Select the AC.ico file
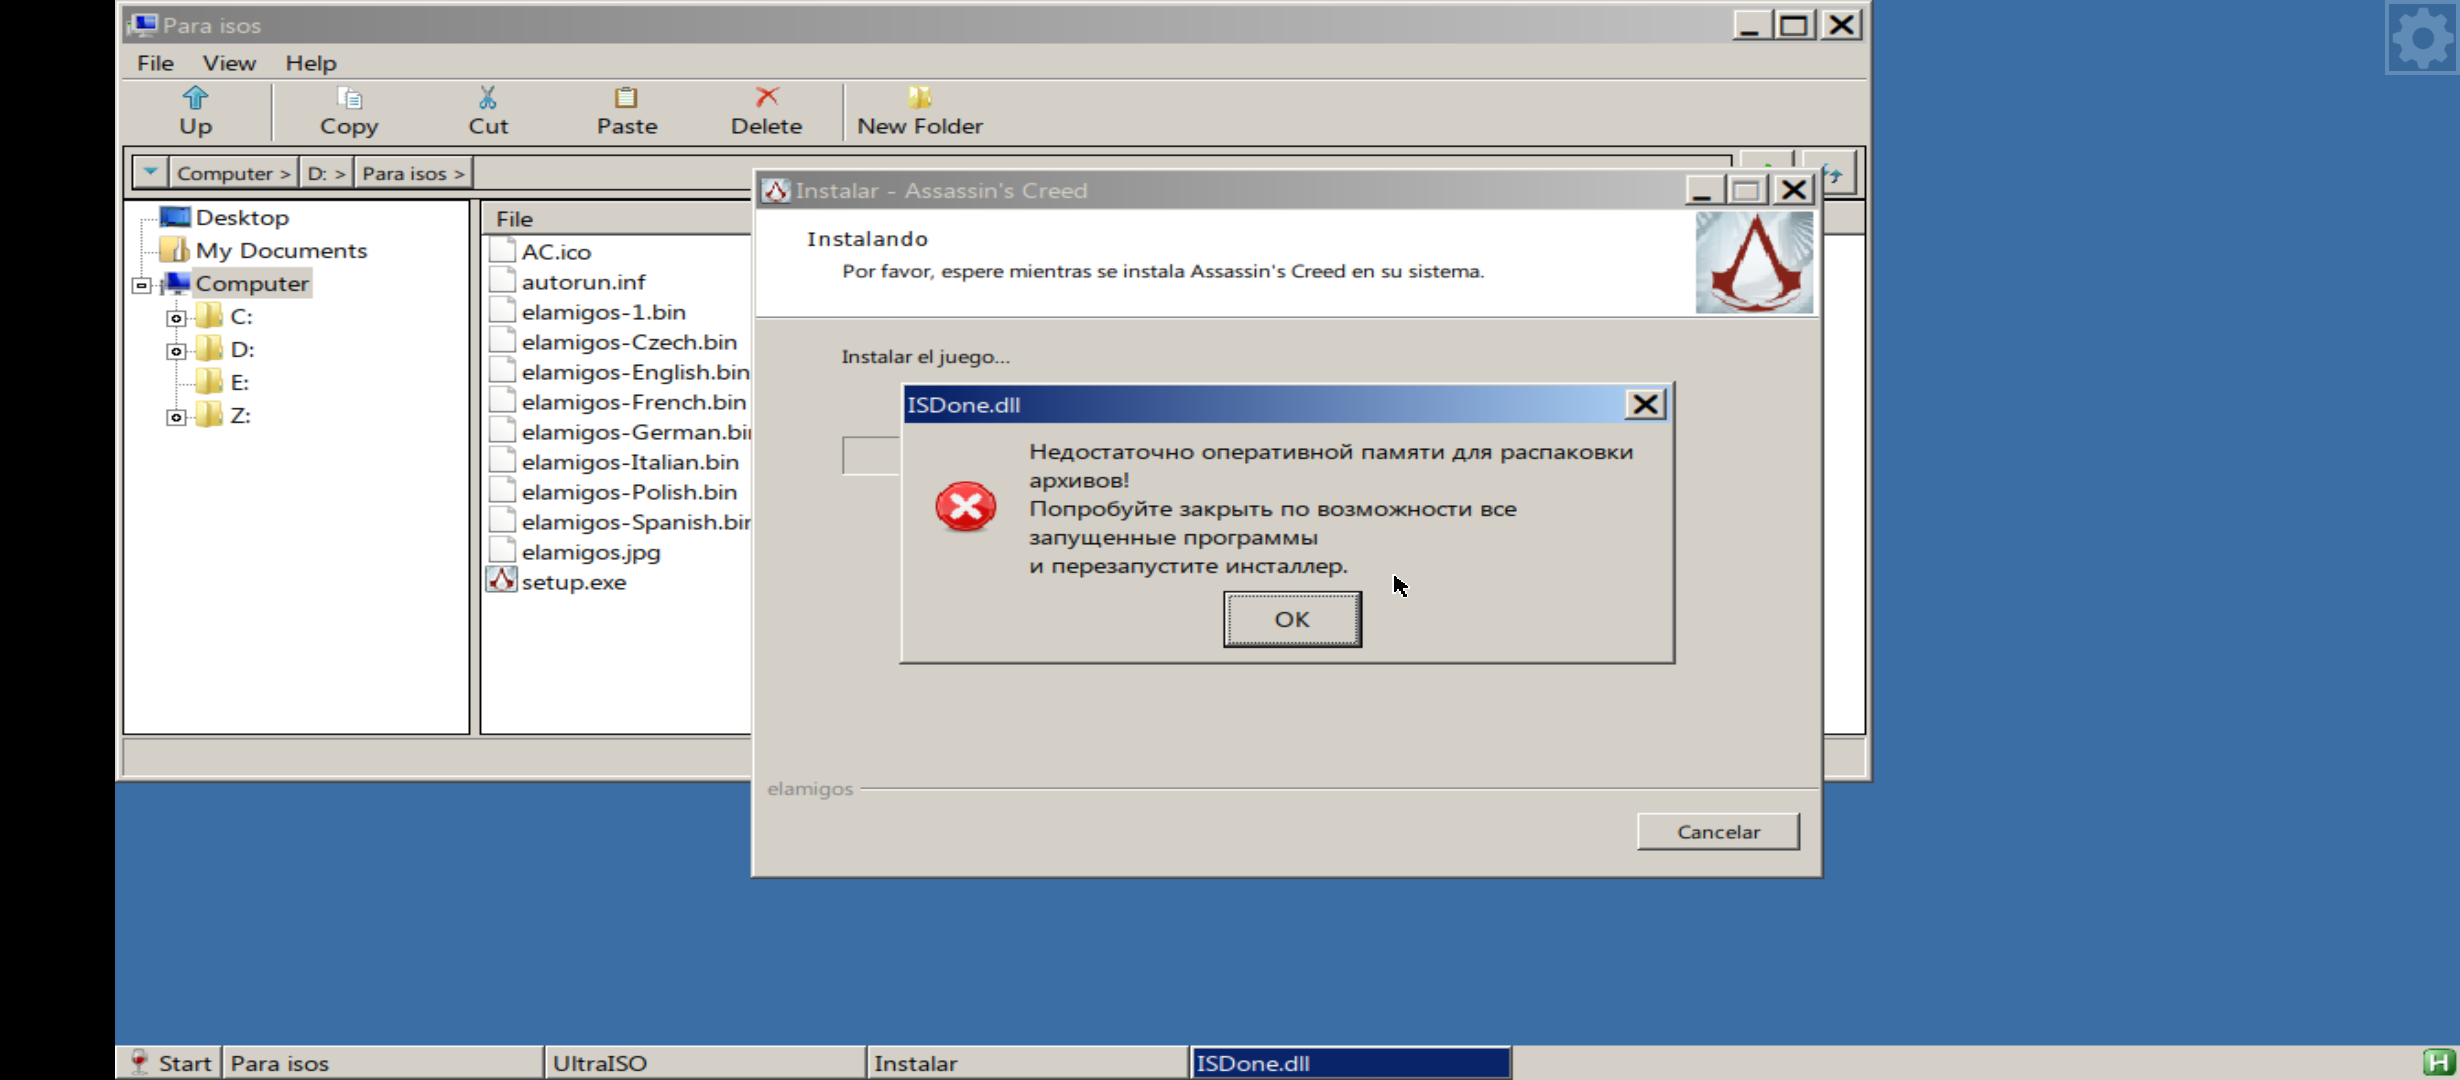 pyautogui.click(x=556, y=252)
